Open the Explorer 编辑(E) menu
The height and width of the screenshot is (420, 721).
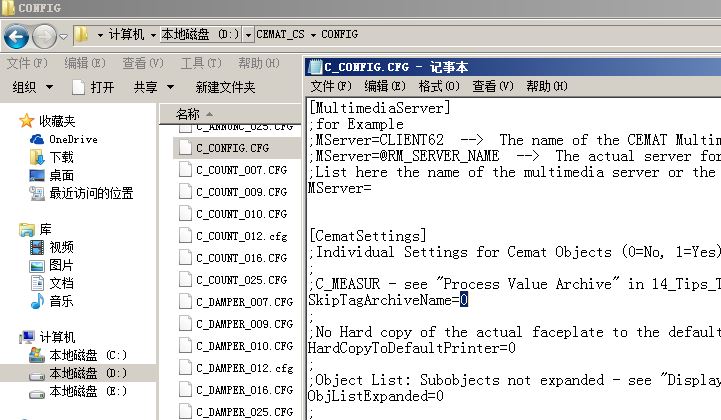tap(85, 63)
